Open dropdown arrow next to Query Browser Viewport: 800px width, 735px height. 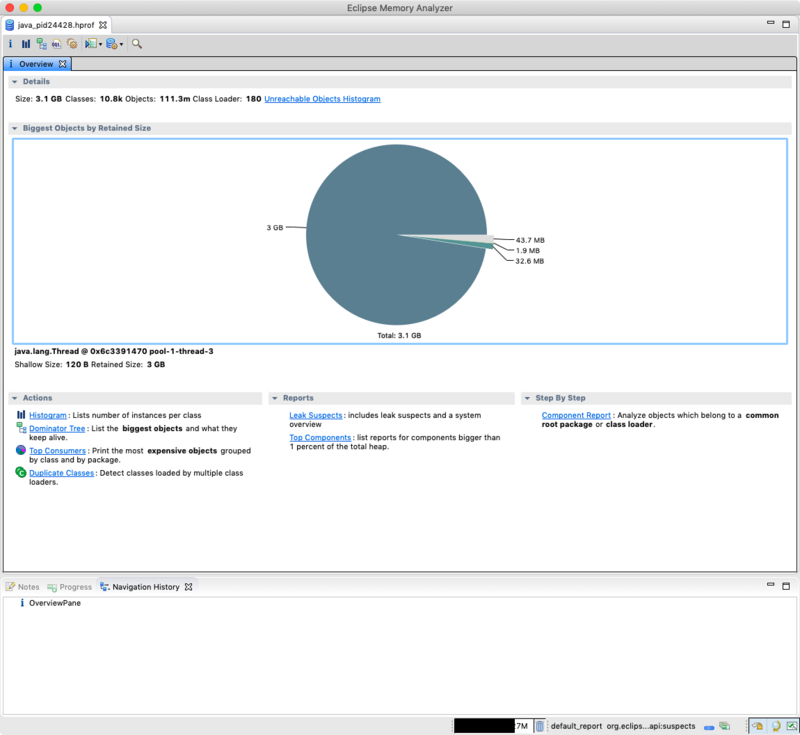pyautogui.click(x=121, y=44)
